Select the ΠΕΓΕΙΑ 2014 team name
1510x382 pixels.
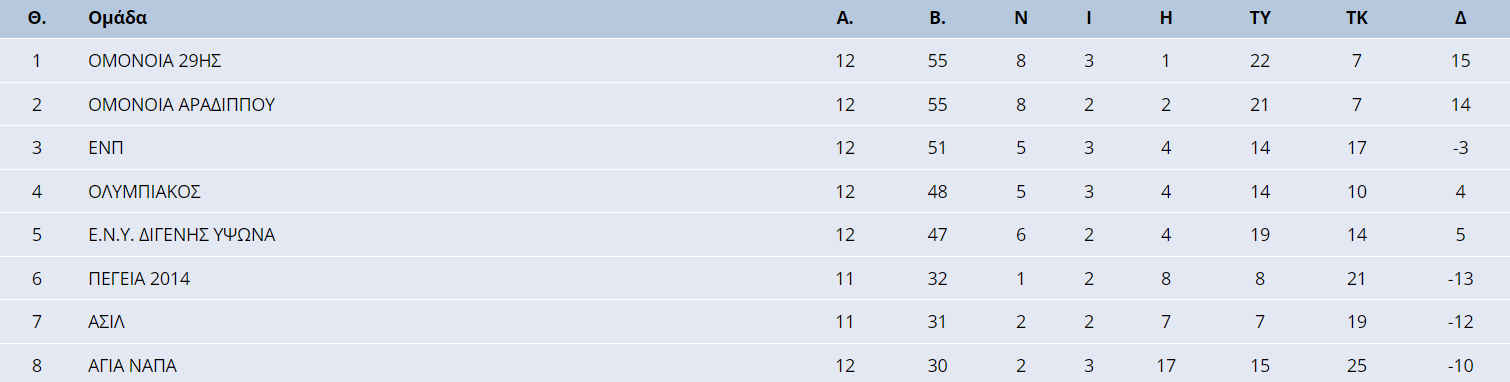(x=139, y=279)
